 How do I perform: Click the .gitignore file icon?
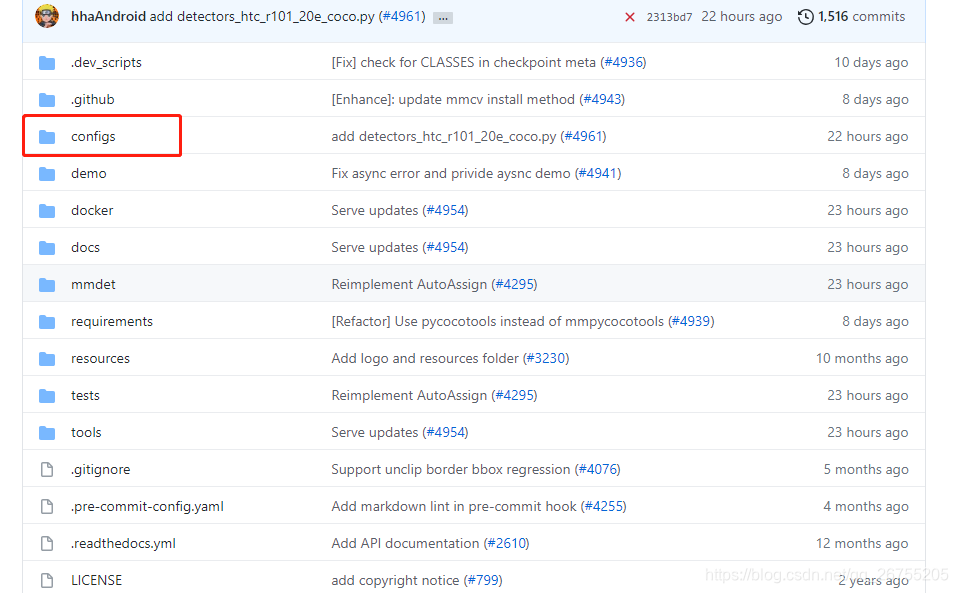(x=46, y=469)
